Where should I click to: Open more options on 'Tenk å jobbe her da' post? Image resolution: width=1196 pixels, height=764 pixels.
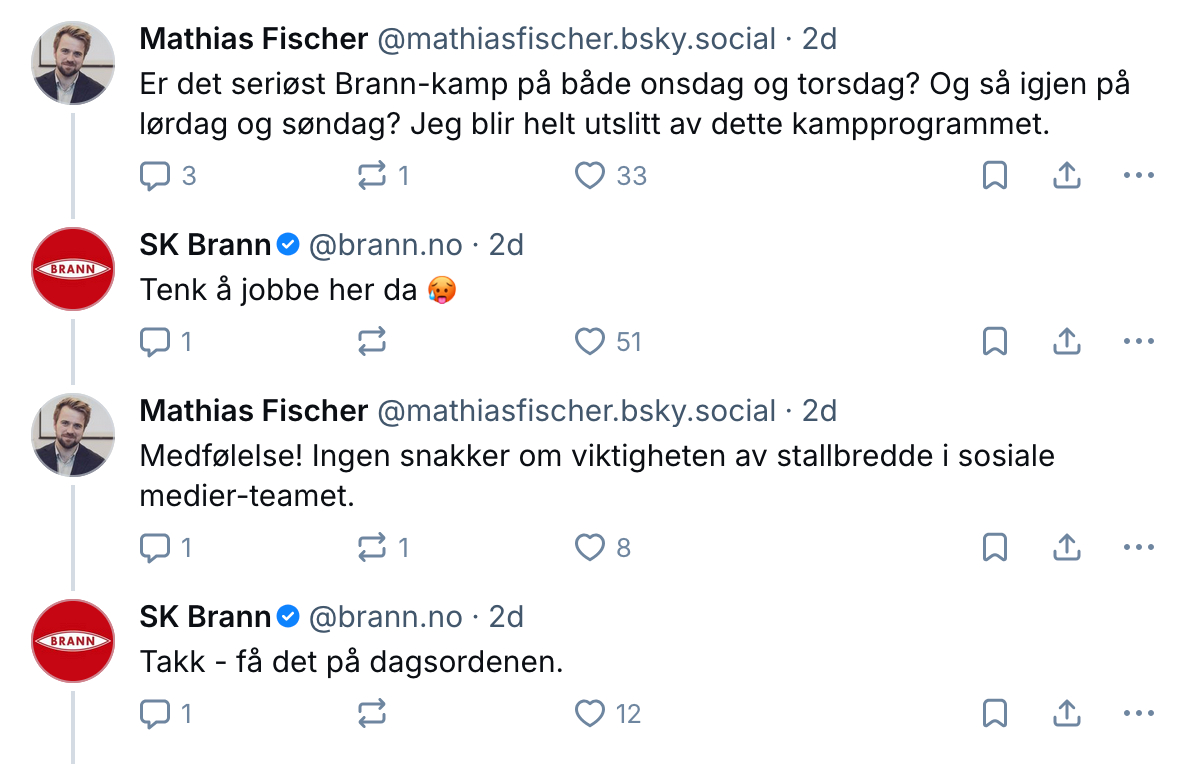tap(1139, 342)
